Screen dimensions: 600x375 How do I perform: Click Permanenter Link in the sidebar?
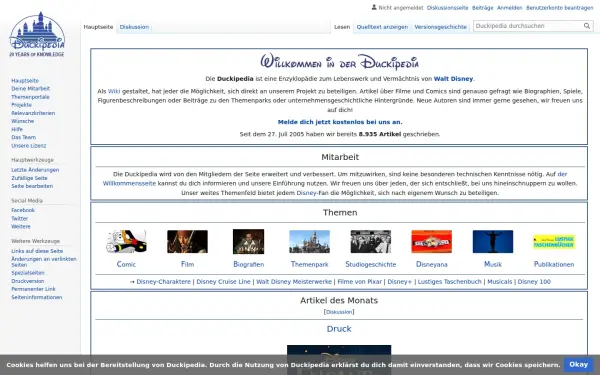point(33,289)
